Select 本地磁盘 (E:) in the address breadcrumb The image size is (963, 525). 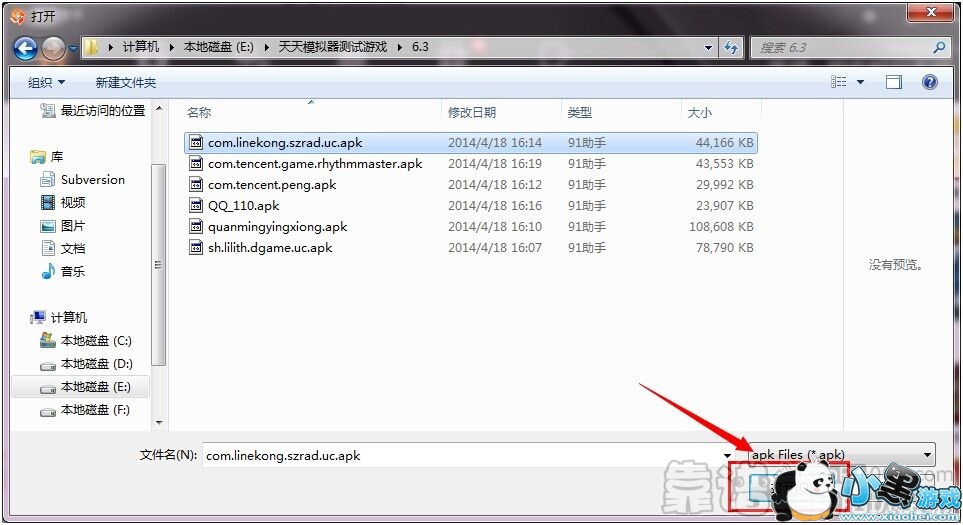[x=218, y=47]
